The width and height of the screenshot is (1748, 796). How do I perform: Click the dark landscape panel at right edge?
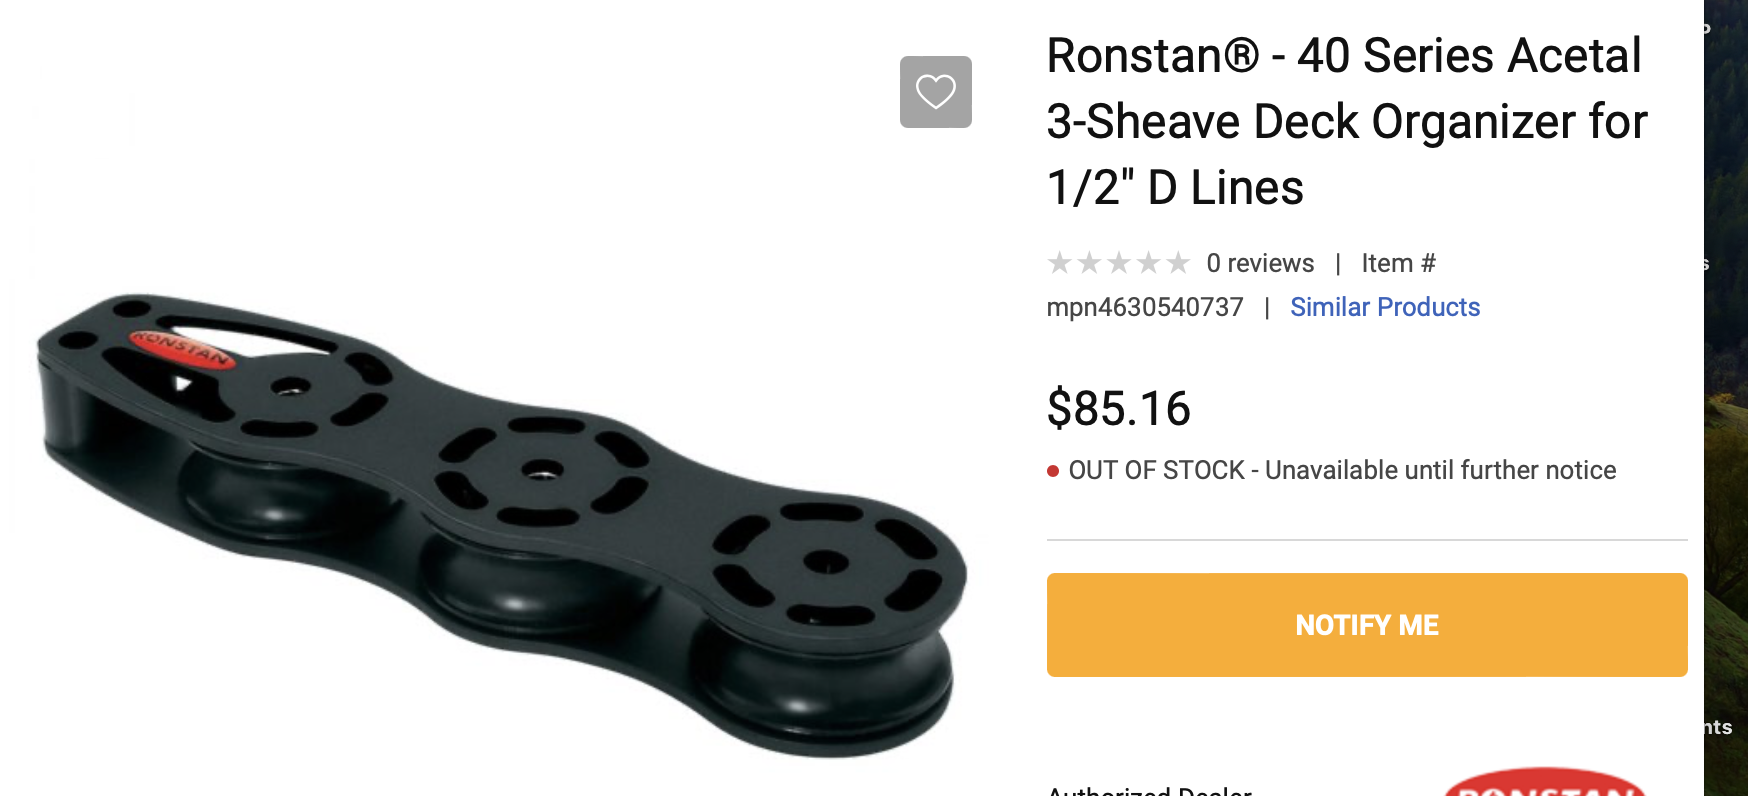point(1726,398)
